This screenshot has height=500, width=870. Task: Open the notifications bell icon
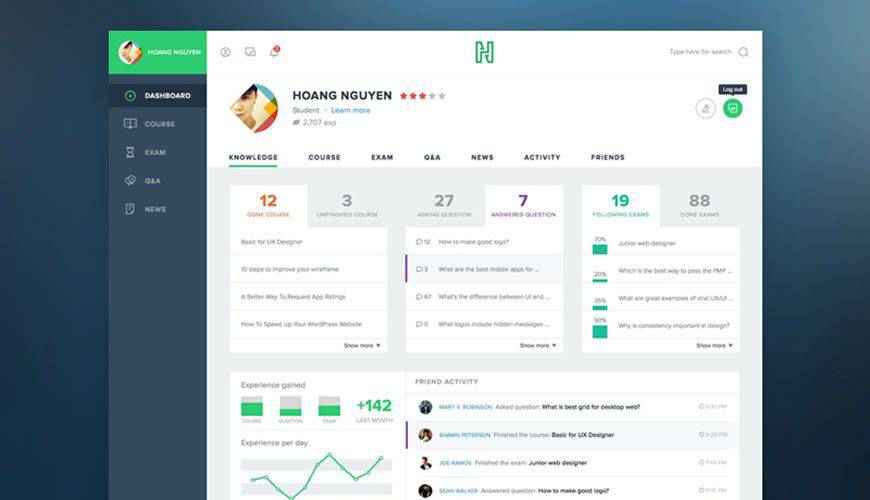coord(274,52)
